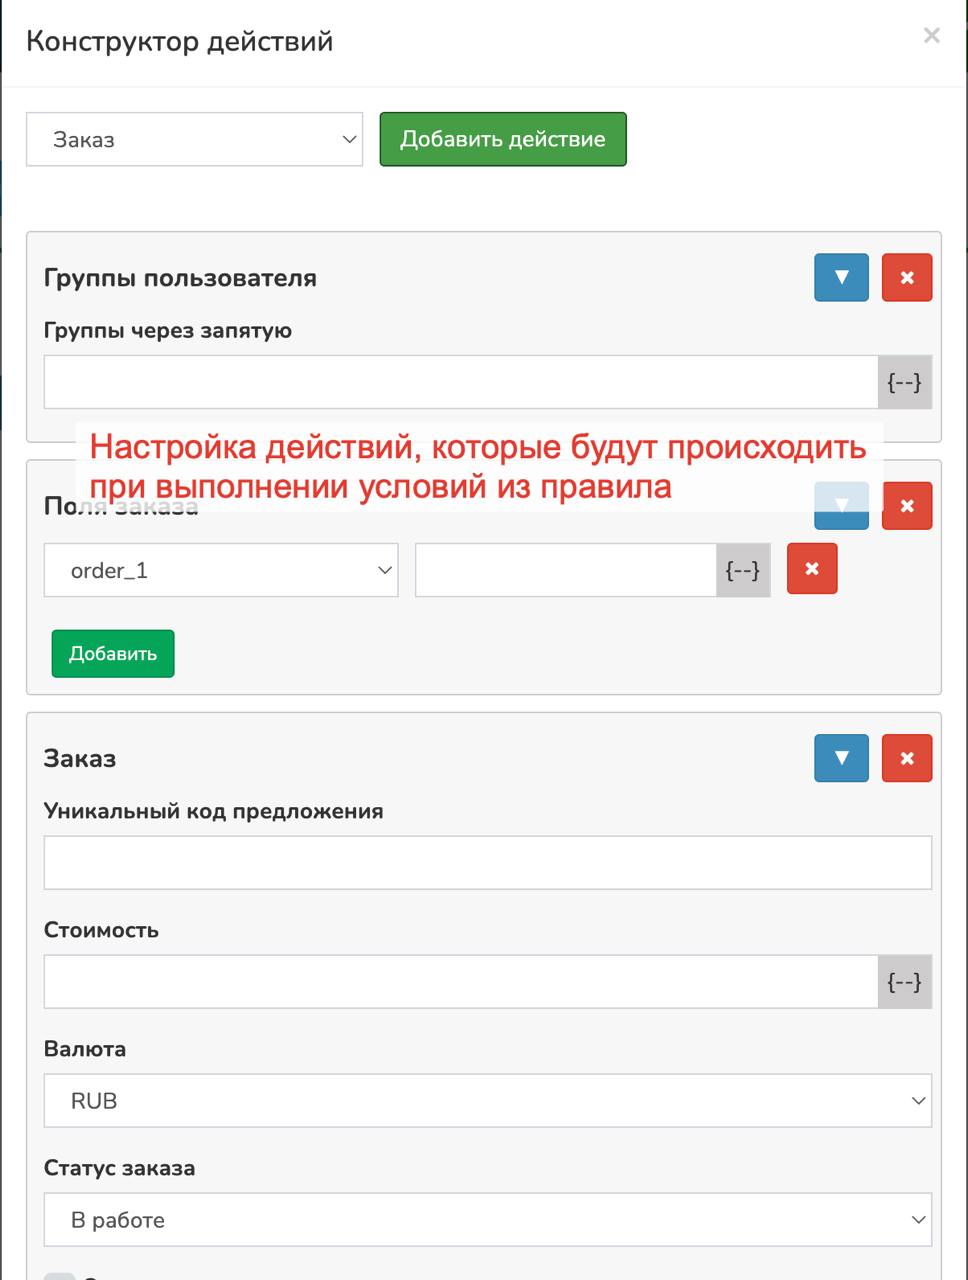Delete the Группы пользователя action block
Screen dimensions: 968x1280
tap(906, 278)
